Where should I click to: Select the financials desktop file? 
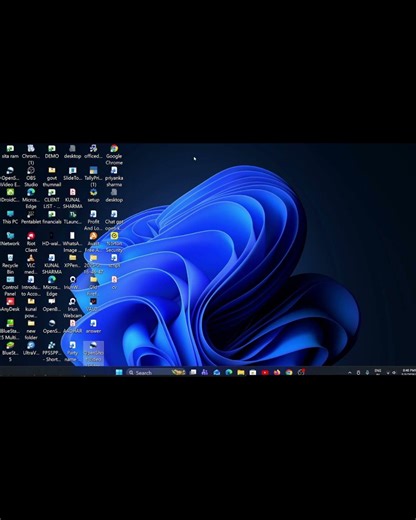coord(52,217)
